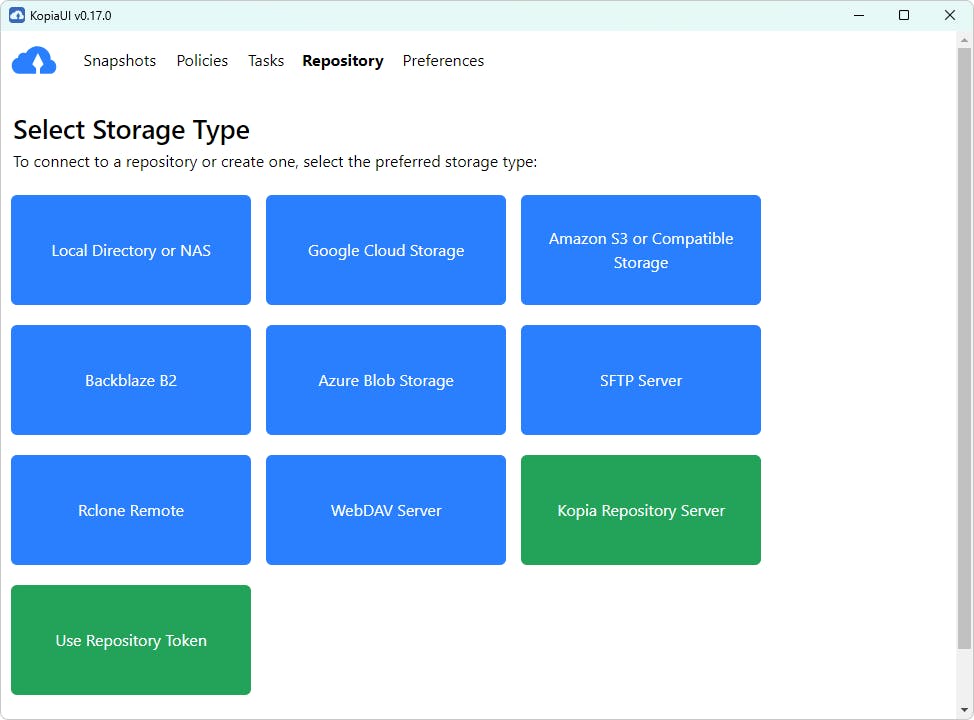Viewport: 974px width, 720px height.
Task: Pick Amazon S3 or Compatible Storage
Action: 641,250
